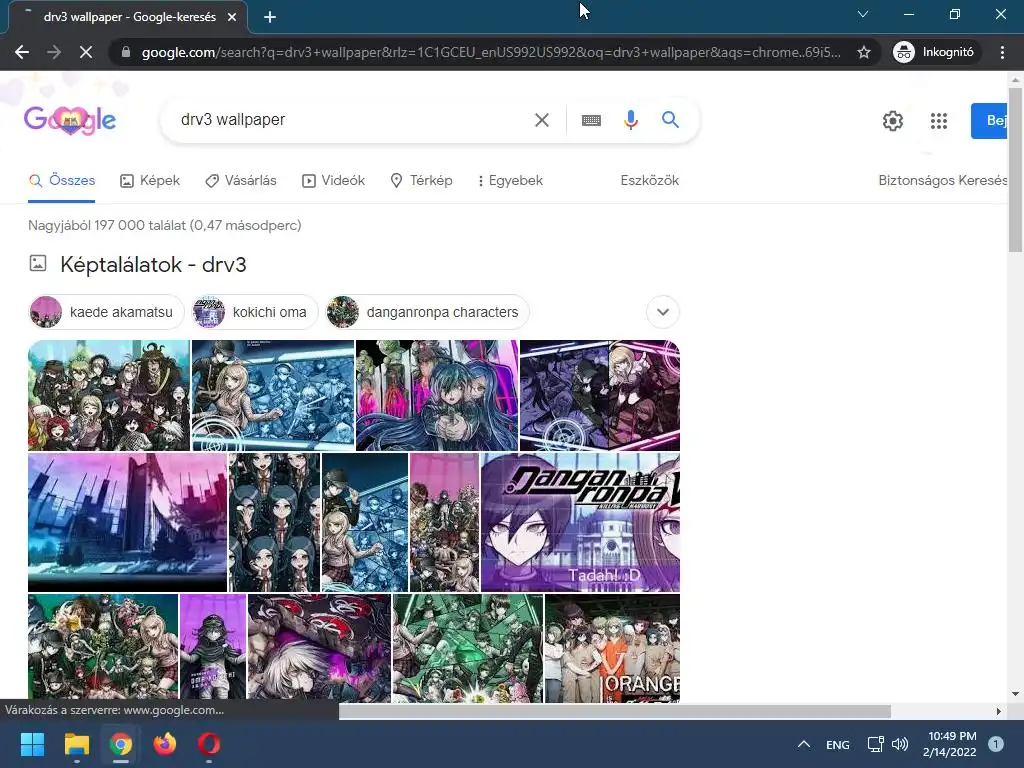
Task: Open the Danganronpa Tadah! :D logo thumbnail
Action: click(x=581, y=522)
